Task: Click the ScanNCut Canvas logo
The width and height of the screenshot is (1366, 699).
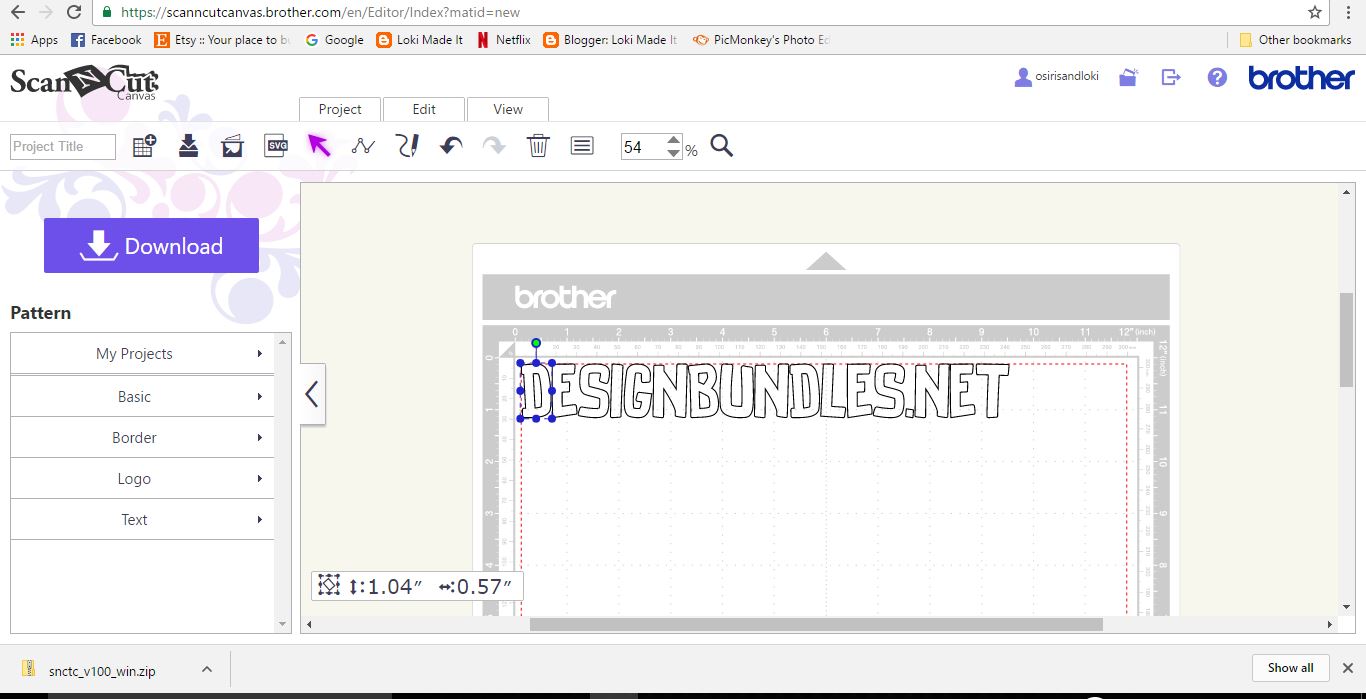Action: (x=85, y=81)
